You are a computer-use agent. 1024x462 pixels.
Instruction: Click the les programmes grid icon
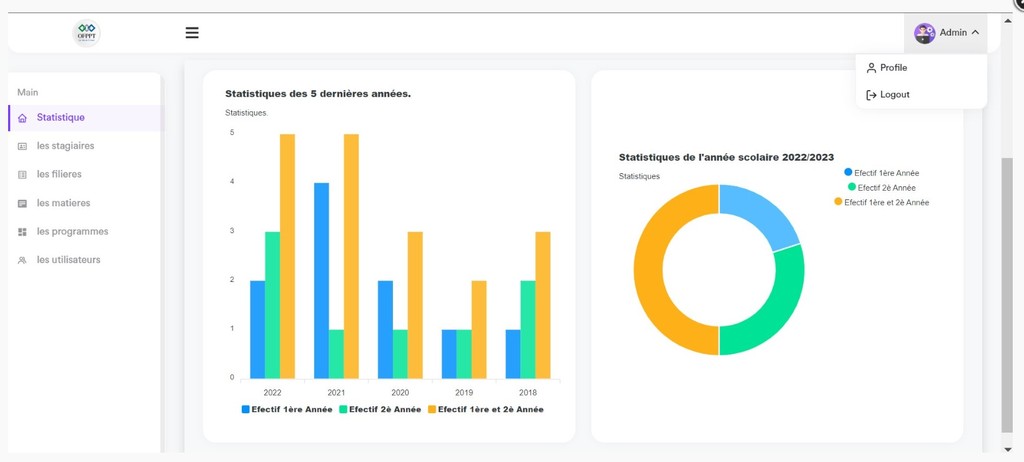[x=22, y=232]
